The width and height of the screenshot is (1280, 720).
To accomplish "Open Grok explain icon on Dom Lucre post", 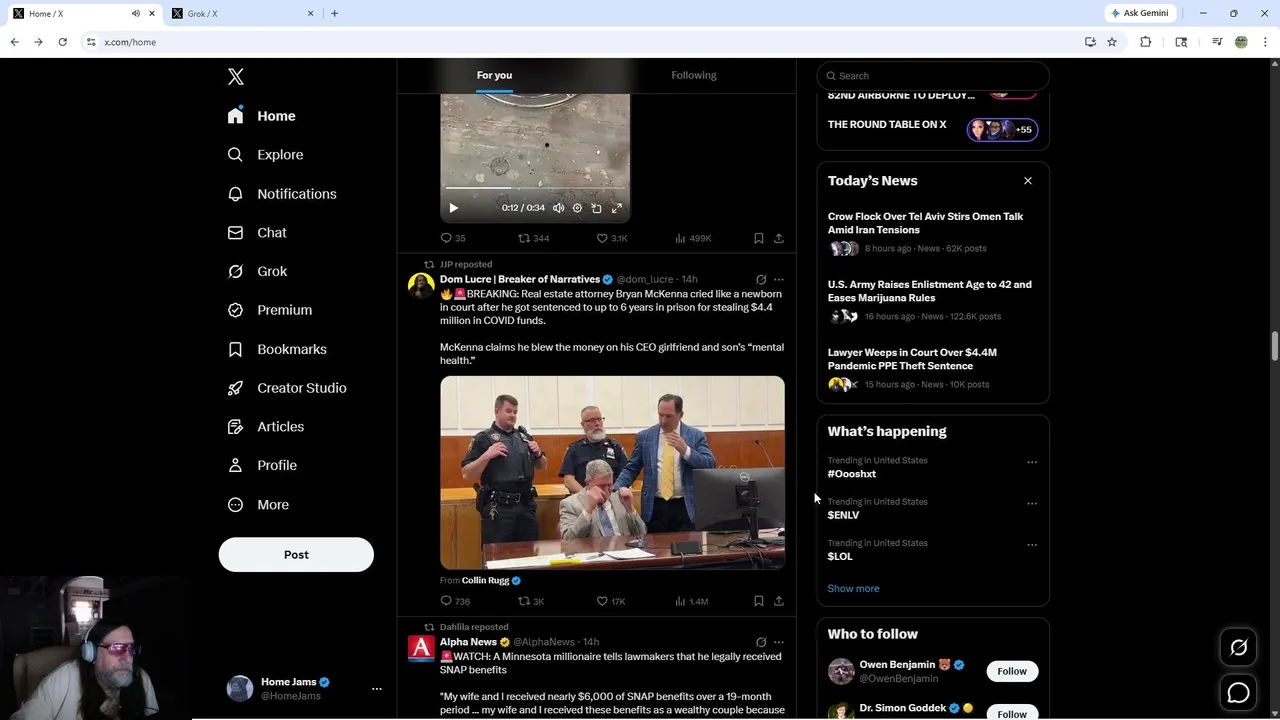I will coord(761,280).
